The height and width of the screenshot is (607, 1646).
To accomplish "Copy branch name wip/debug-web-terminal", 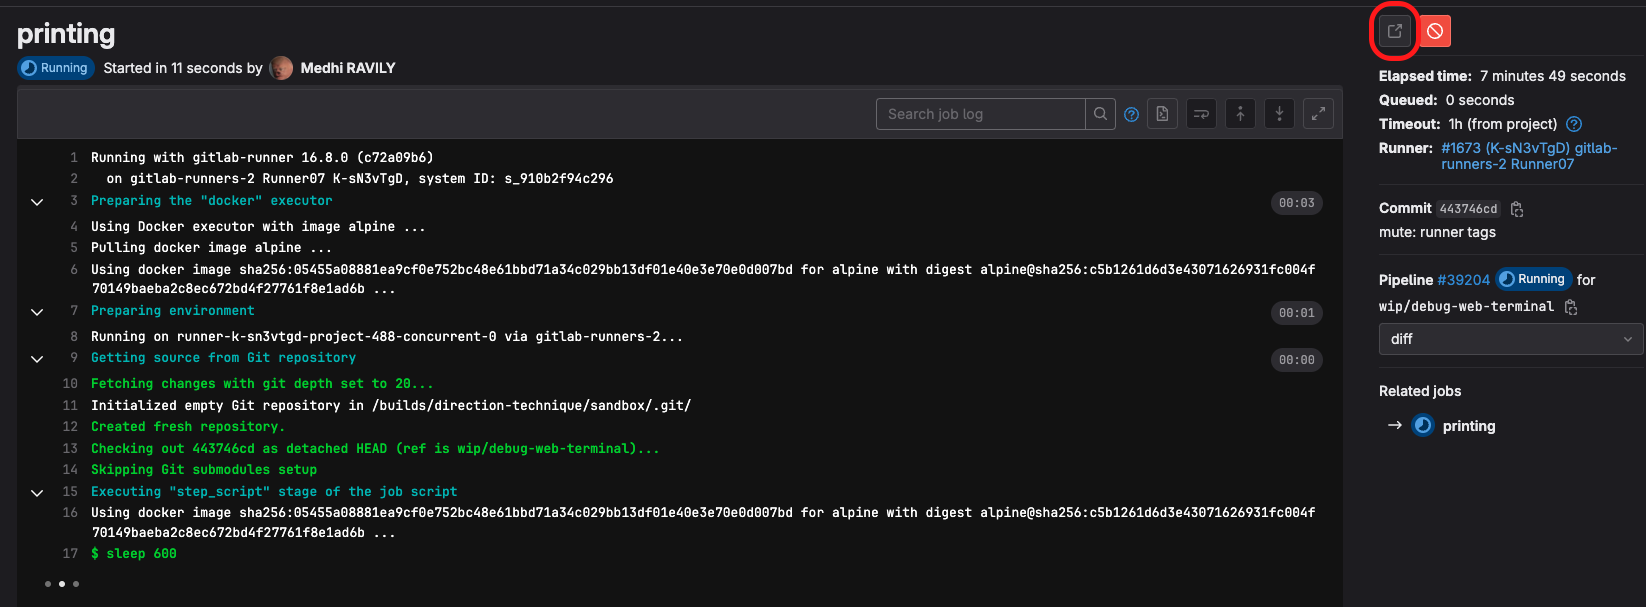I will click(1571, 307).
